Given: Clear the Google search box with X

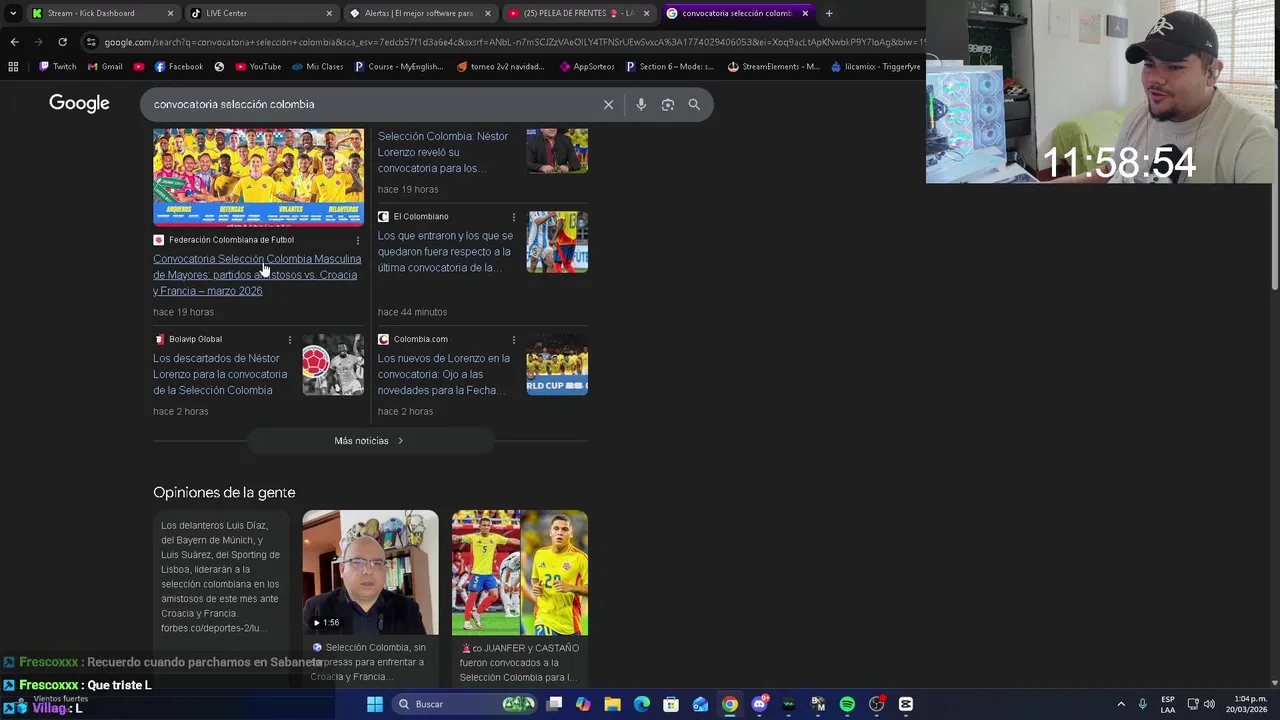Looking at the screenshot, I should (x=608, y=104).
